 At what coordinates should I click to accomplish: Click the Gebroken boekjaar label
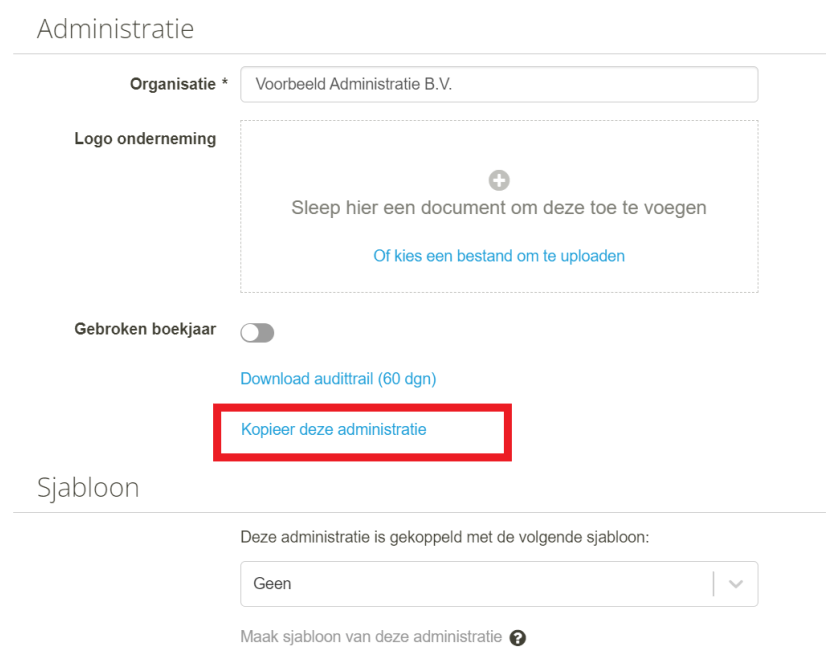point(145,329)
